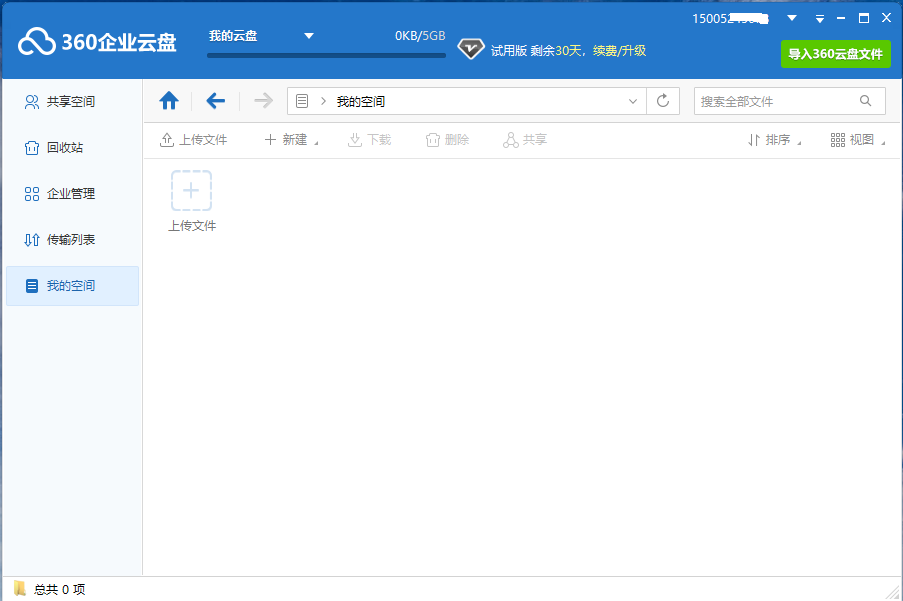
Task: Click the 续费/升级 link
Action: 620,51
